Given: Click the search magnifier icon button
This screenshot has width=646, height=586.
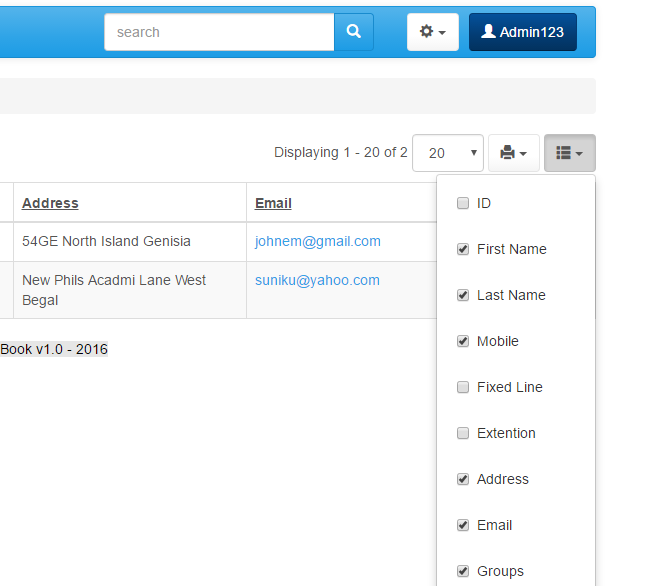Looking at the screenshot, I should click(353, 32).
